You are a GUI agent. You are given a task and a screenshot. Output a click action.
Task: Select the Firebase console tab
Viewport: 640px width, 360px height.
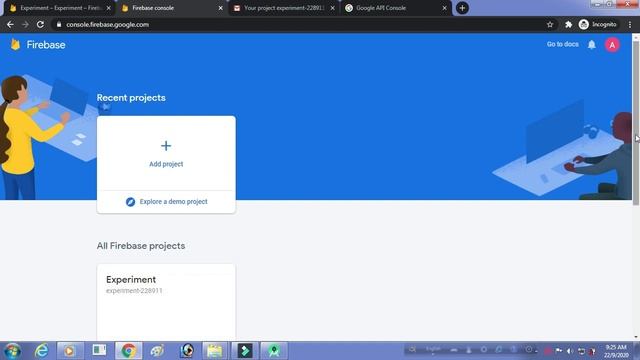tap(171, 8)
